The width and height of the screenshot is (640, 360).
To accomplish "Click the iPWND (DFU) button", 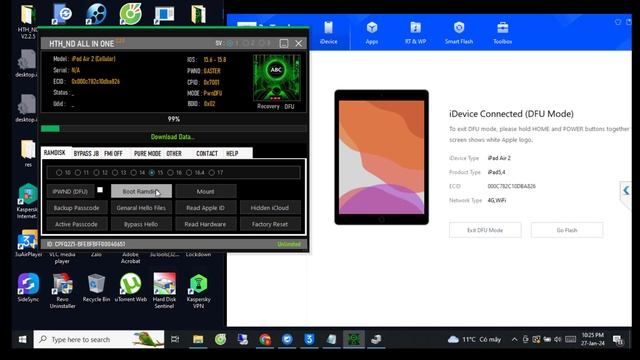I will 70,191.
